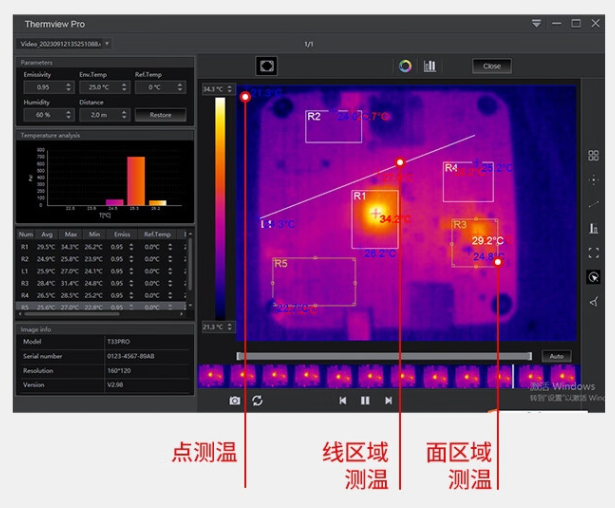This screenshot has width=615, height=508.
Task: Skip to the next frame
Action: (388, 400)
